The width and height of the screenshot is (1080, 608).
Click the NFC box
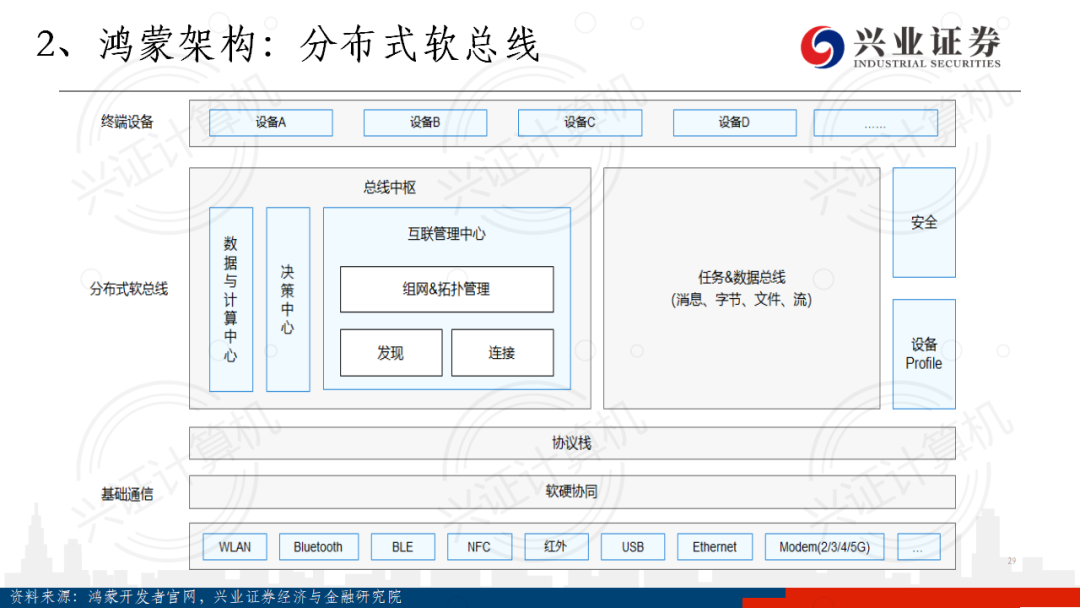(479, 547)
